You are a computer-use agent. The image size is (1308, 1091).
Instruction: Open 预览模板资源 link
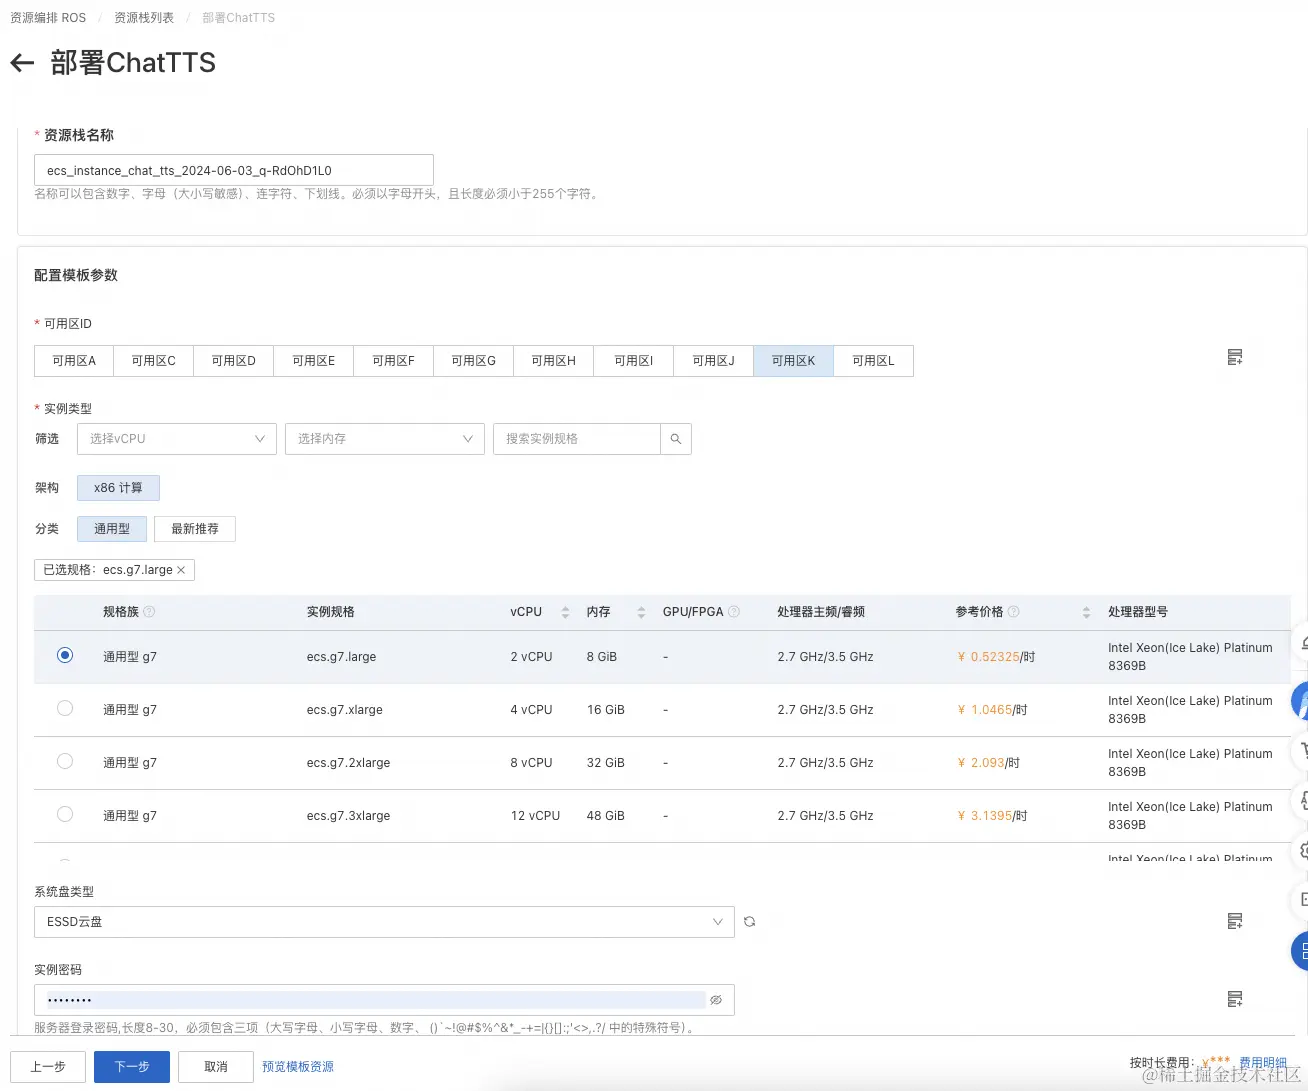point(298,1067)
